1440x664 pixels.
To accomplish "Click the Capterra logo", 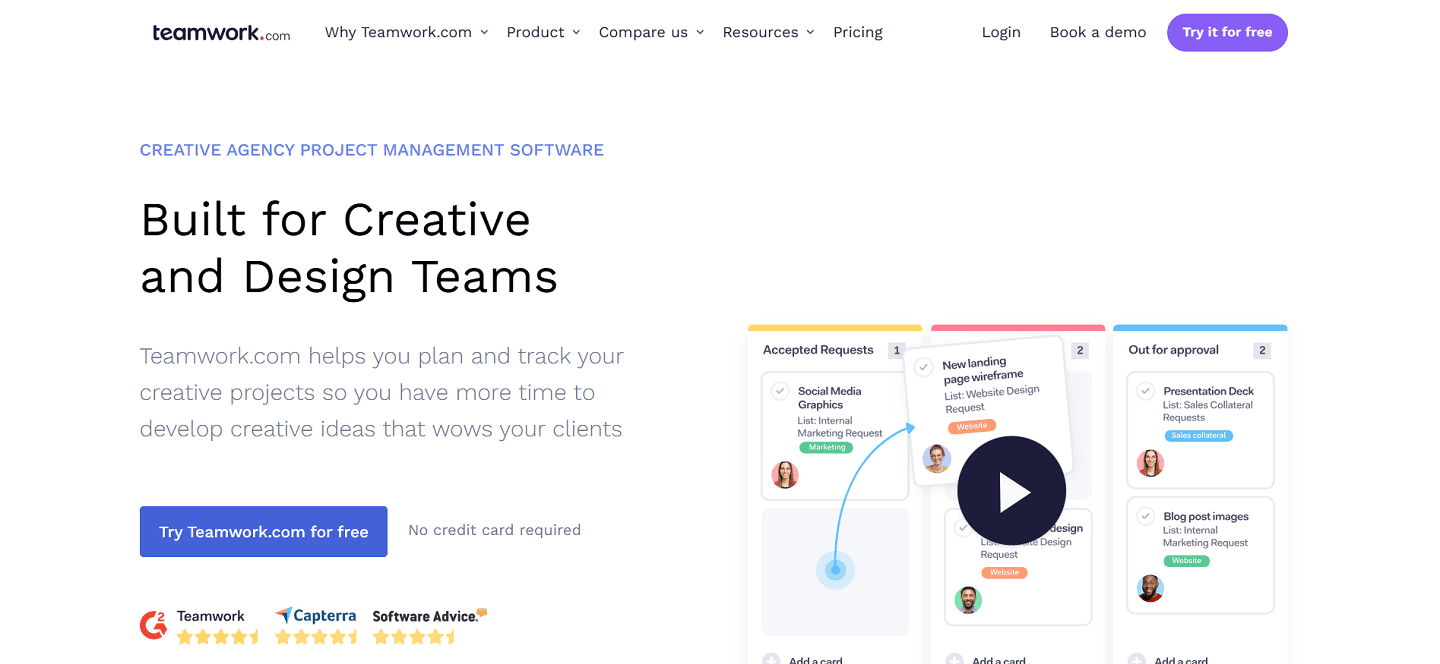I will (x=316, y=617).
